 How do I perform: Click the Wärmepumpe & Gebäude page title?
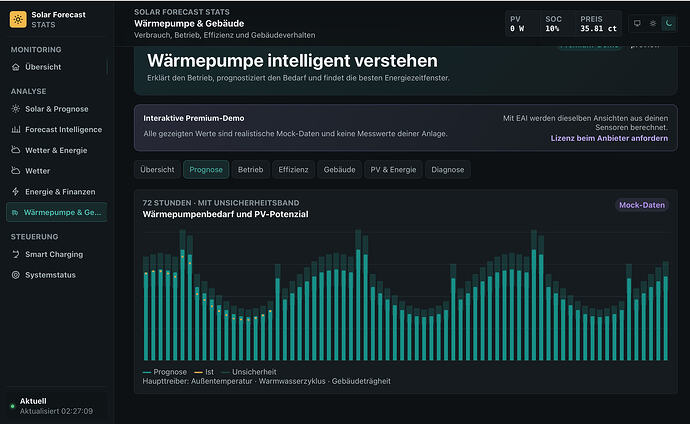(x=189, y=23)
